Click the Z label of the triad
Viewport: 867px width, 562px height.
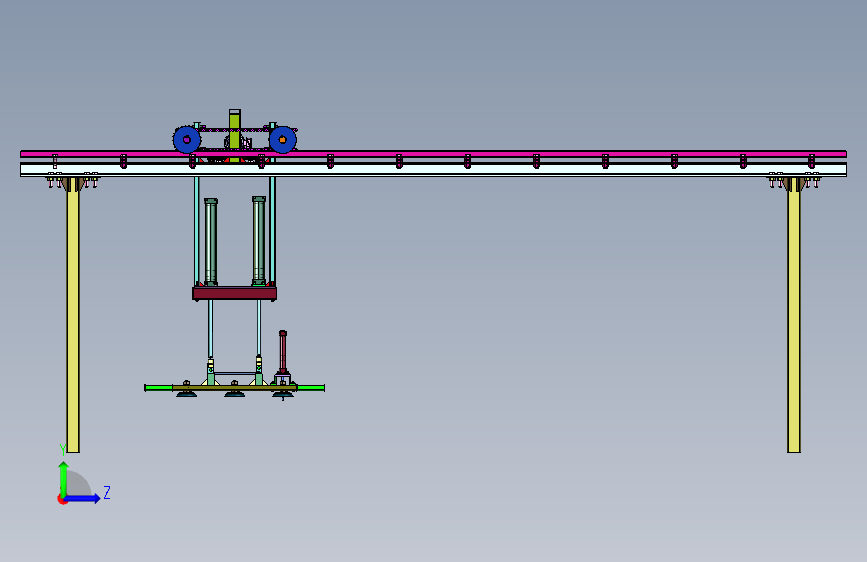click(107, 492)
